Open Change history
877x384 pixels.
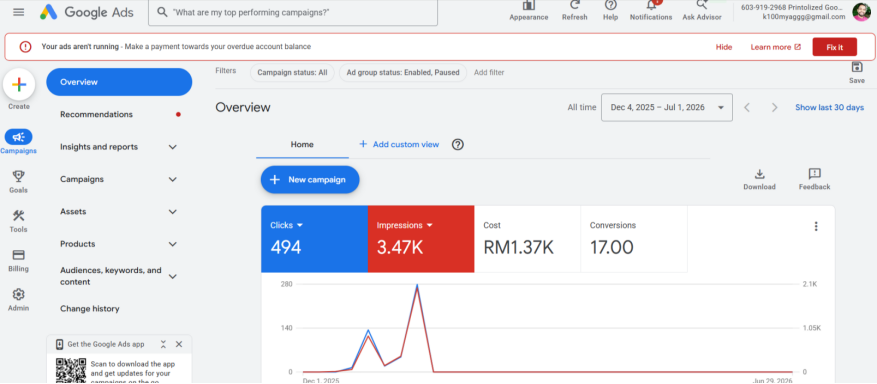[x=89, y=309]
